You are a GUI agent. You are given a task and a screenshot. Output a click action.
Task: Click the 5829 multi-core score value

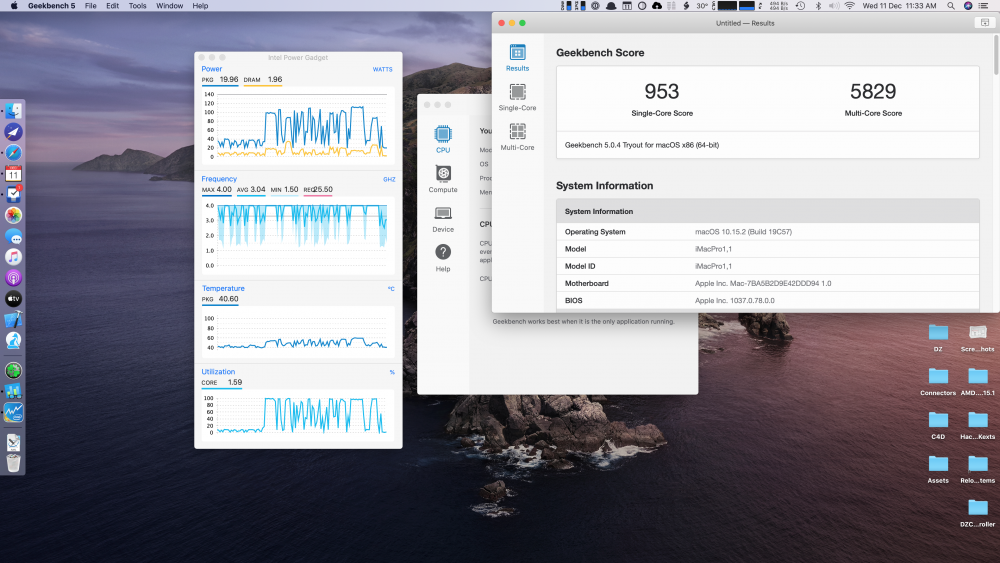[873, 92]
